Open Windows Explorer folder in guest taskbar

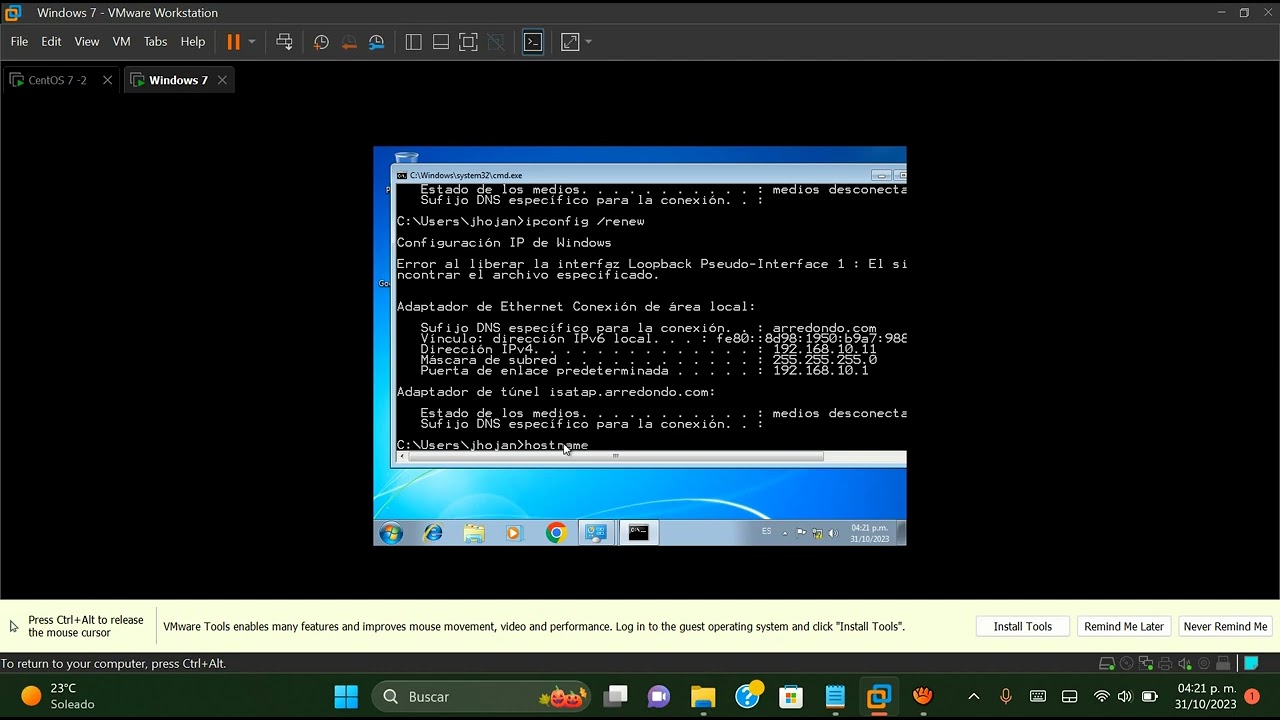[x=474, y=533]
